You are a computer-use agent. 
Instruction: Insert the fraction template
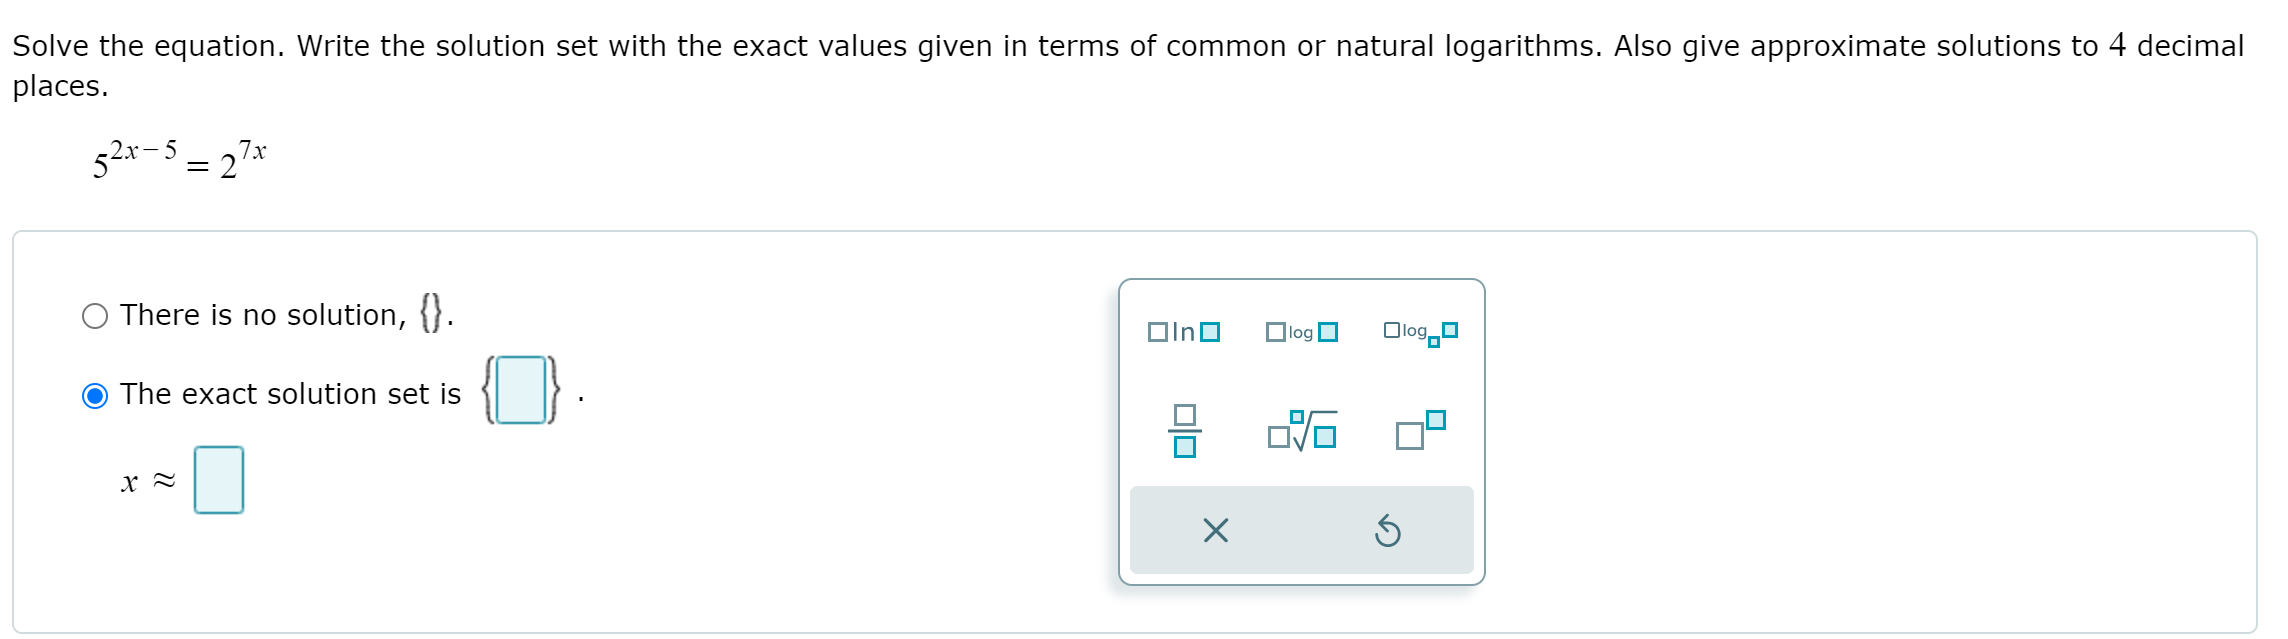1184,431
